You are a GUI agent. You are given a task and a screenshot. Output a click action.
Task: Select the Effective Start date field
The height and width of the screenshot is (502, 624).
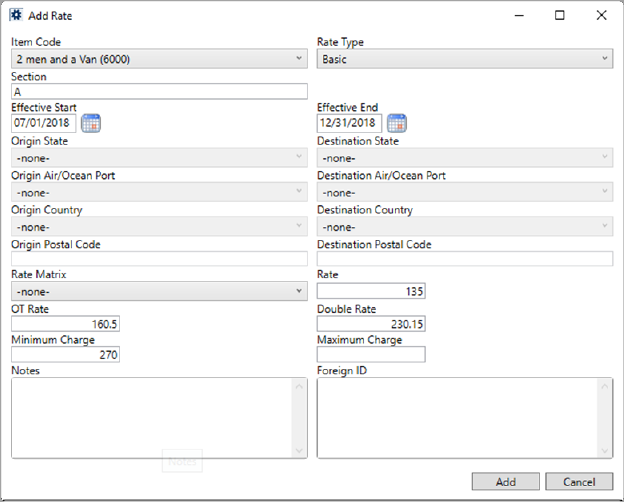click(x=43, y=123)
